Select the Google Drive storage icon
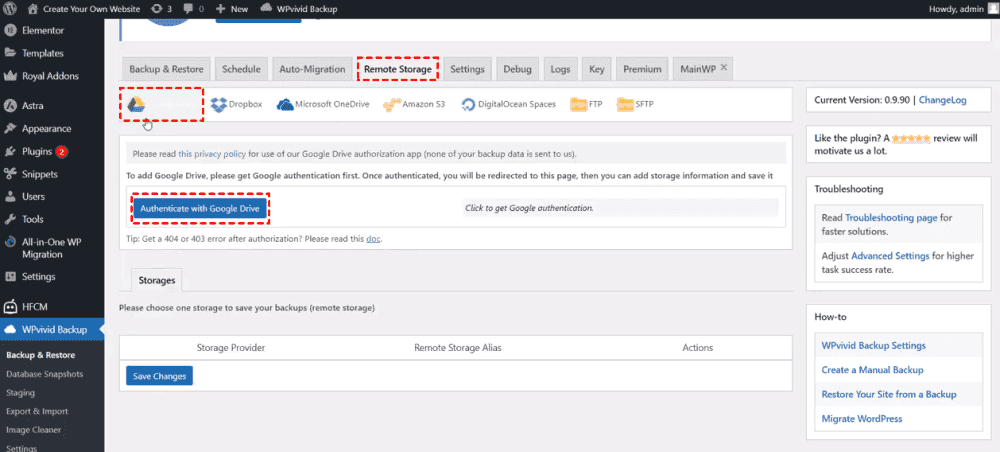The image size is (1000, 452). (x=136, y=104)
